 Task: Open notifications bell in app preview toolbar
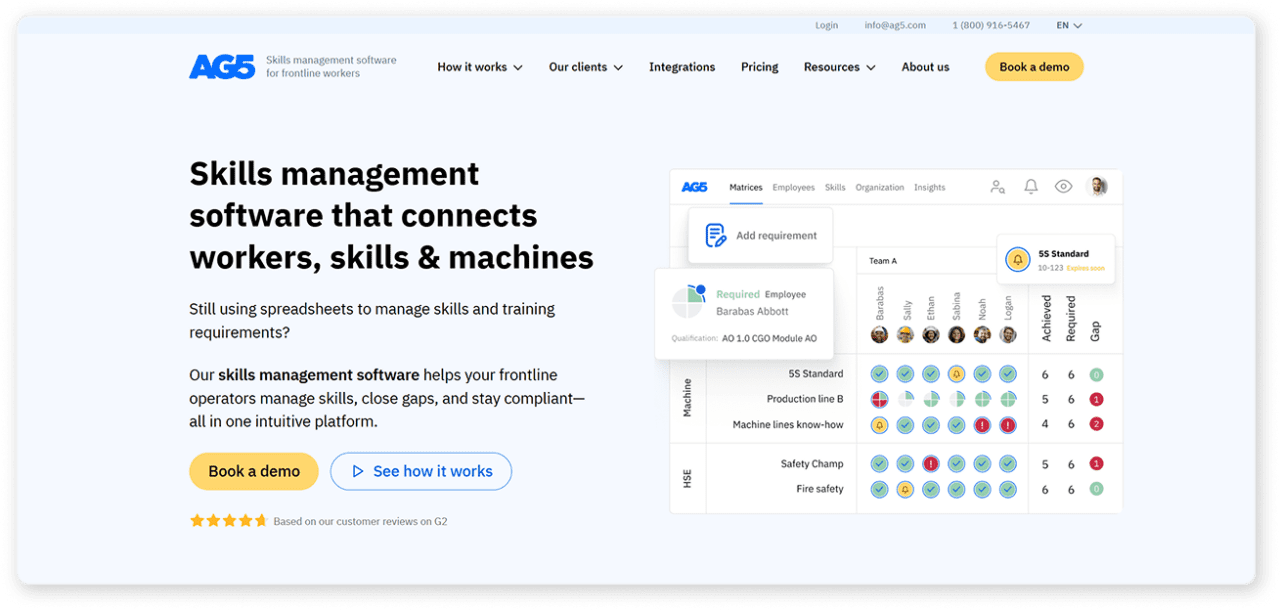point(1031,187)
